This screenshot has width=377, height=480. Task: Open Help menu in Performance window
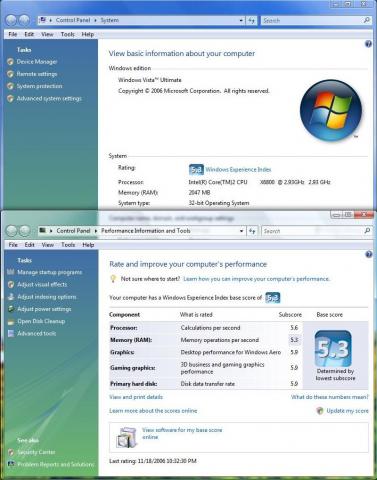88,245
